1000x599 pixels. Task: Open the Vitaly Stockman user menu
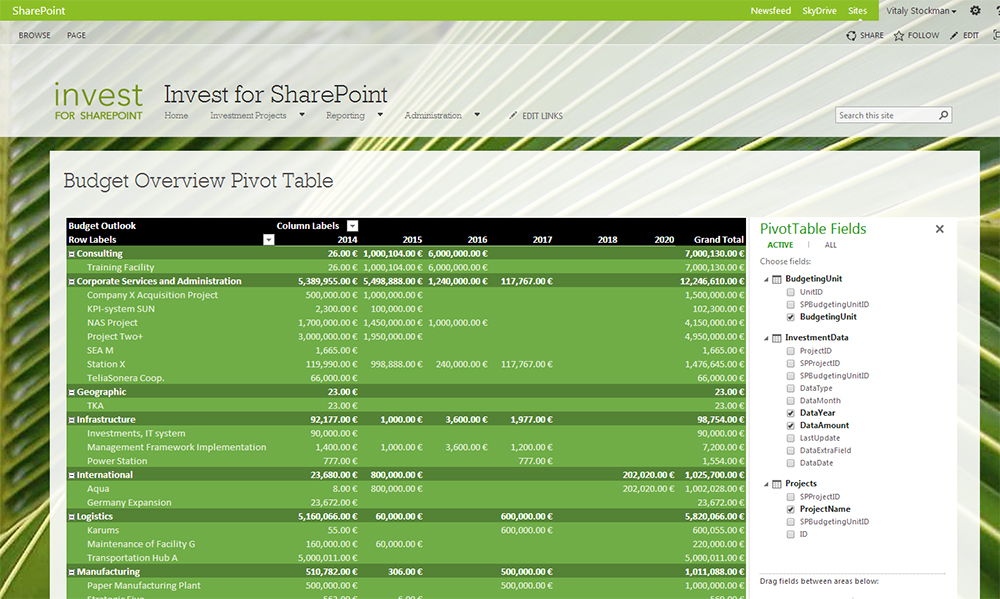(921, 11)
